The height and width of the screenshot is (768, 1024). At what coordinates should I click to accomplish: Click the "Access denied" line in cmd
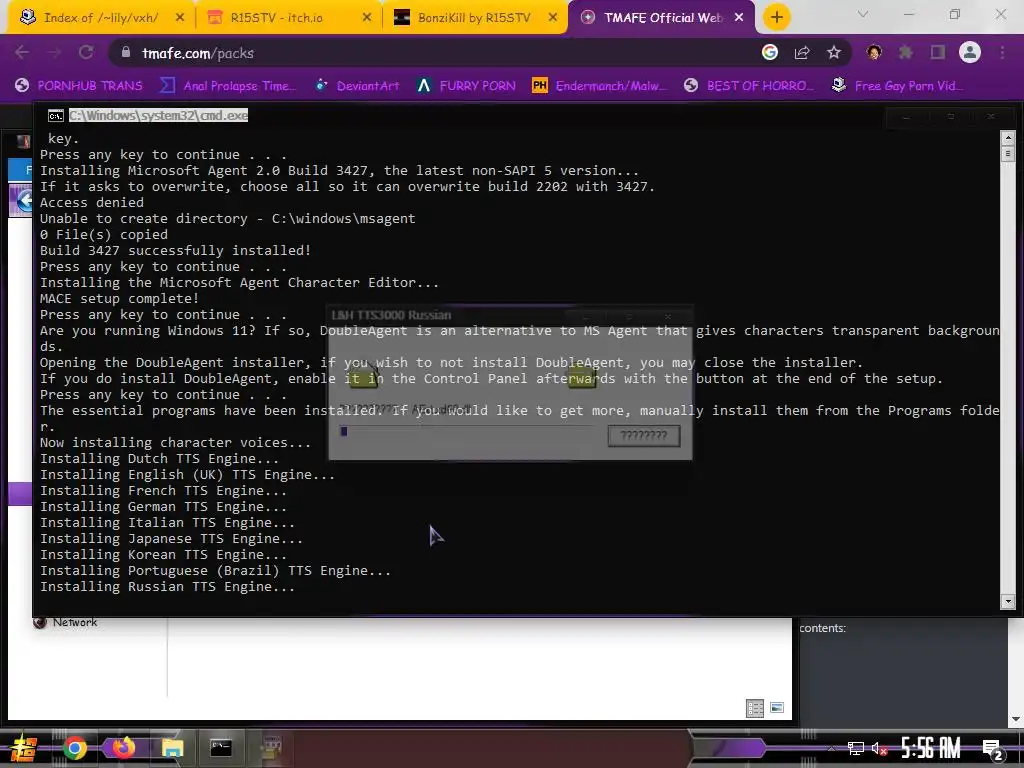(91, 202)
